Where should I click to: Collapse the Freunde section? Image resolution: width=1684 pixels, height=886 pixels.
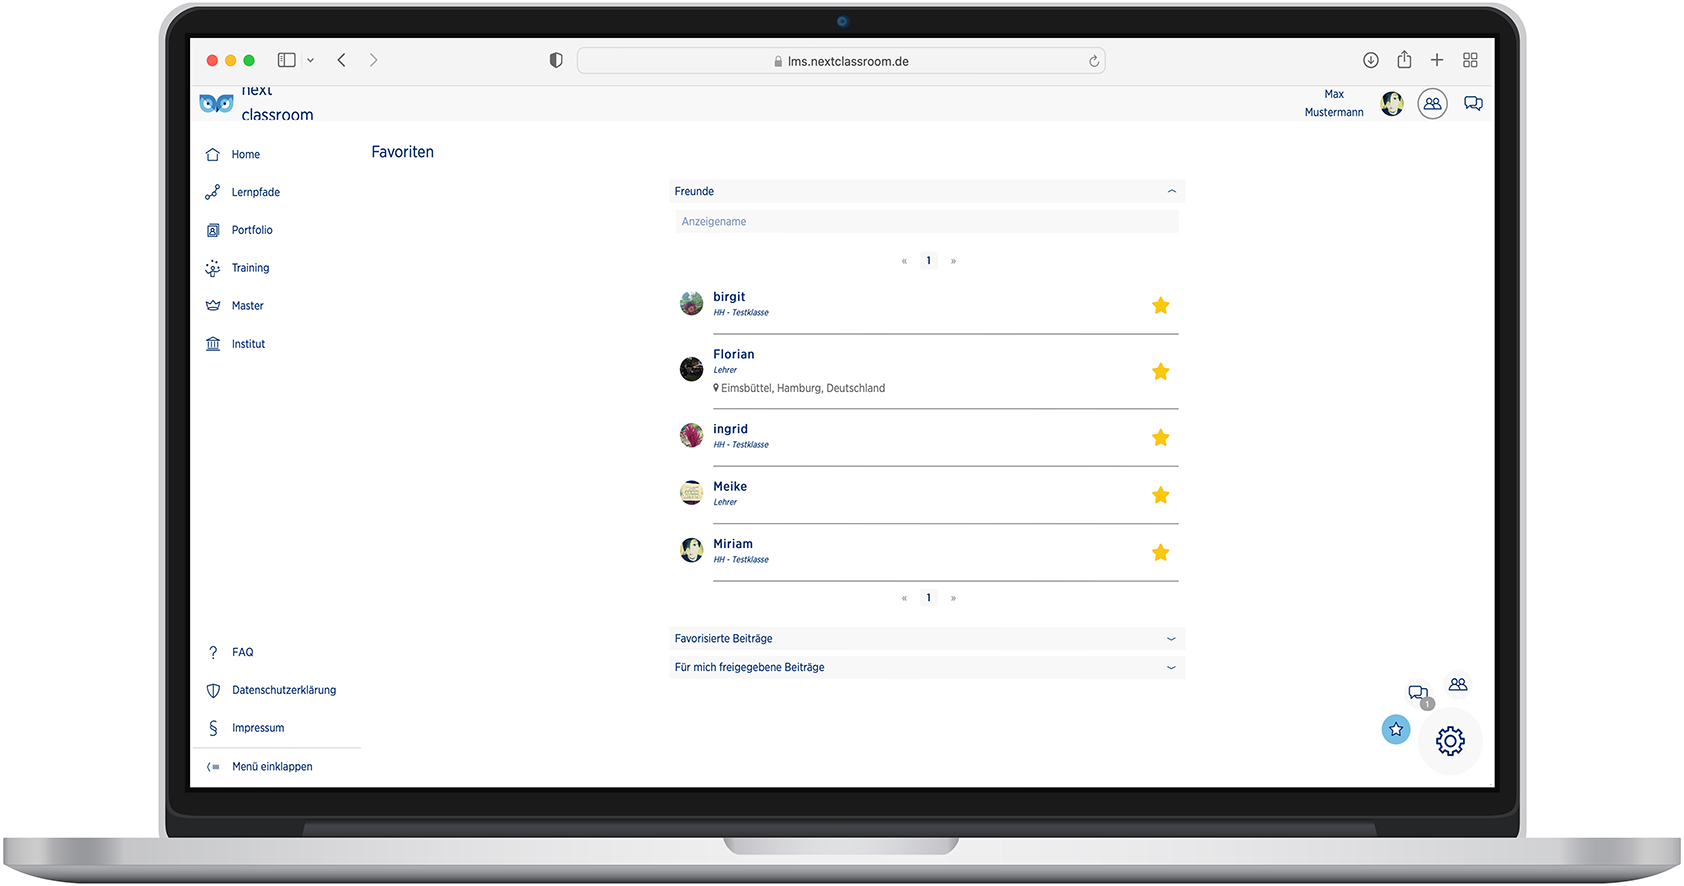pos(1171,192)
